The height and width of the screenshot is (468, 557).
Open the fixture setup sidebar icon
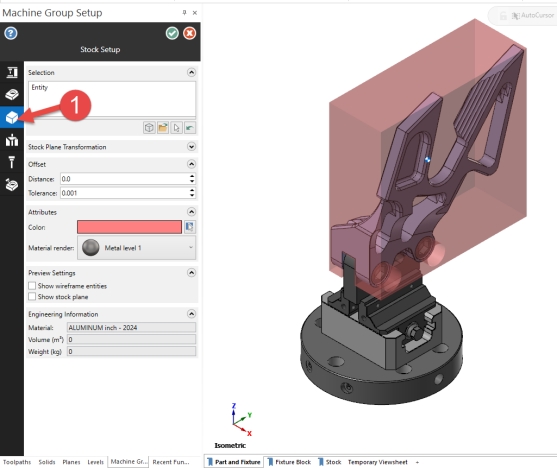coord(12,140)
